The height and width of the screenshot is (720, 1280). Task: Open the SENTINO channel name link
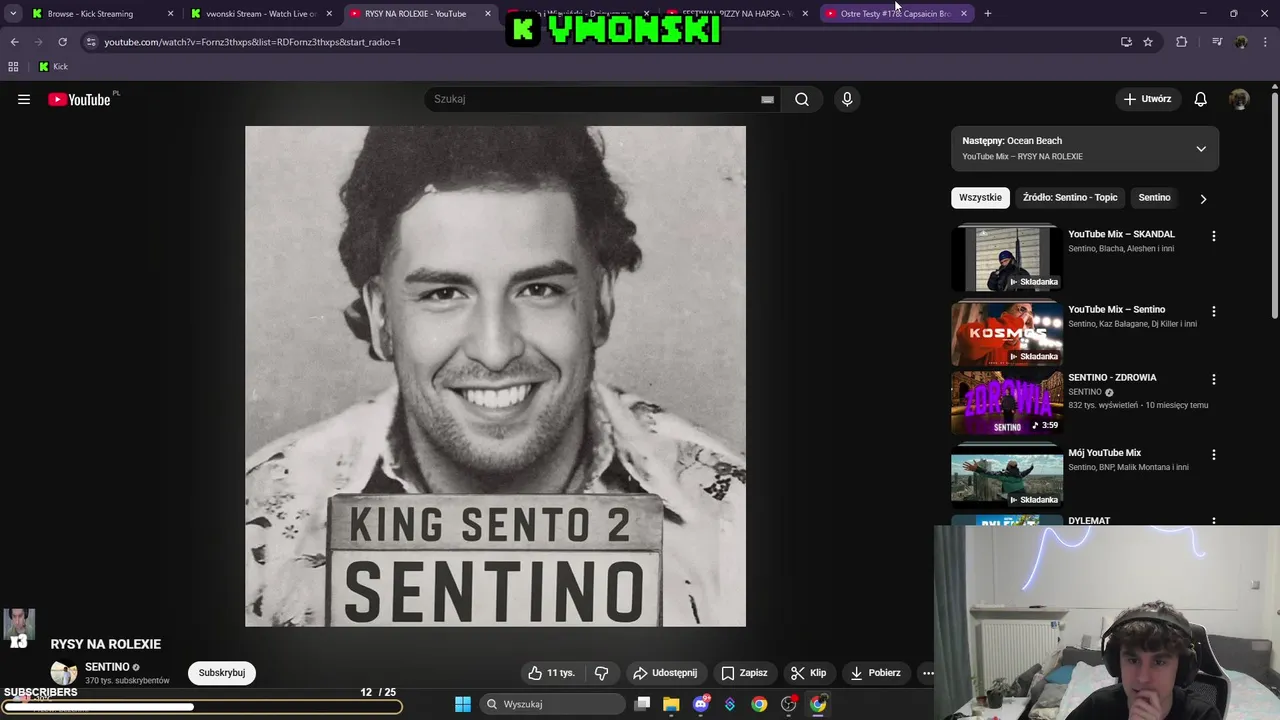pos(107,667)
